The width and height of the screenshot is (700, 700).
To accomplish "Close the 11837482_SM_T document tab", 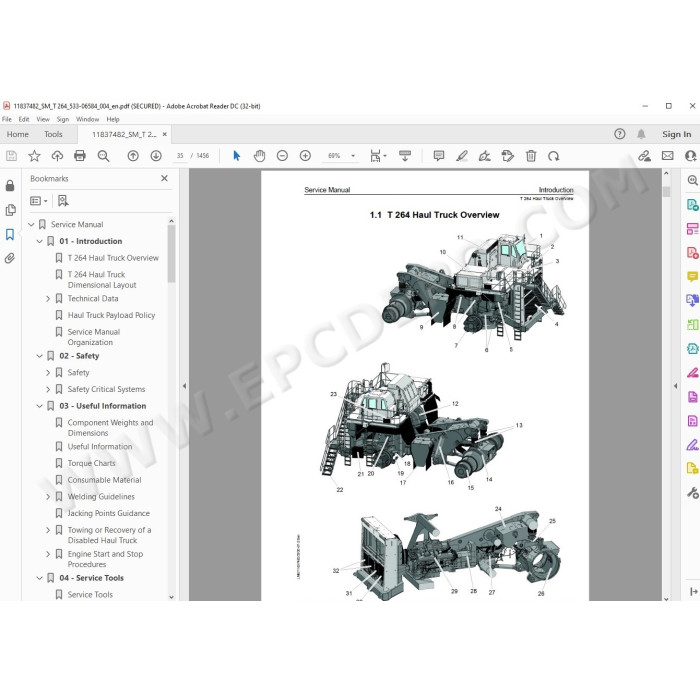I will point(165,134).
